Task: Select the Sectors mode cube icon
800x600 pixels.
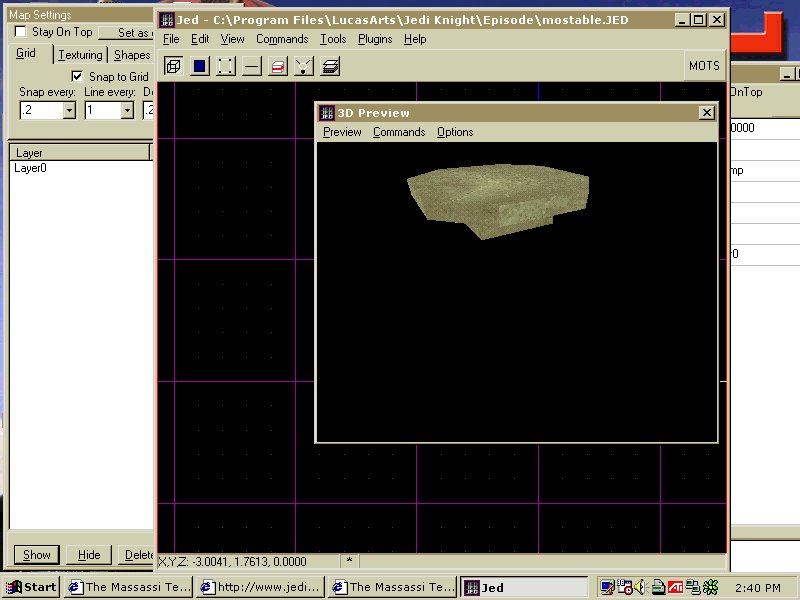Action: [x=174, y=66]
